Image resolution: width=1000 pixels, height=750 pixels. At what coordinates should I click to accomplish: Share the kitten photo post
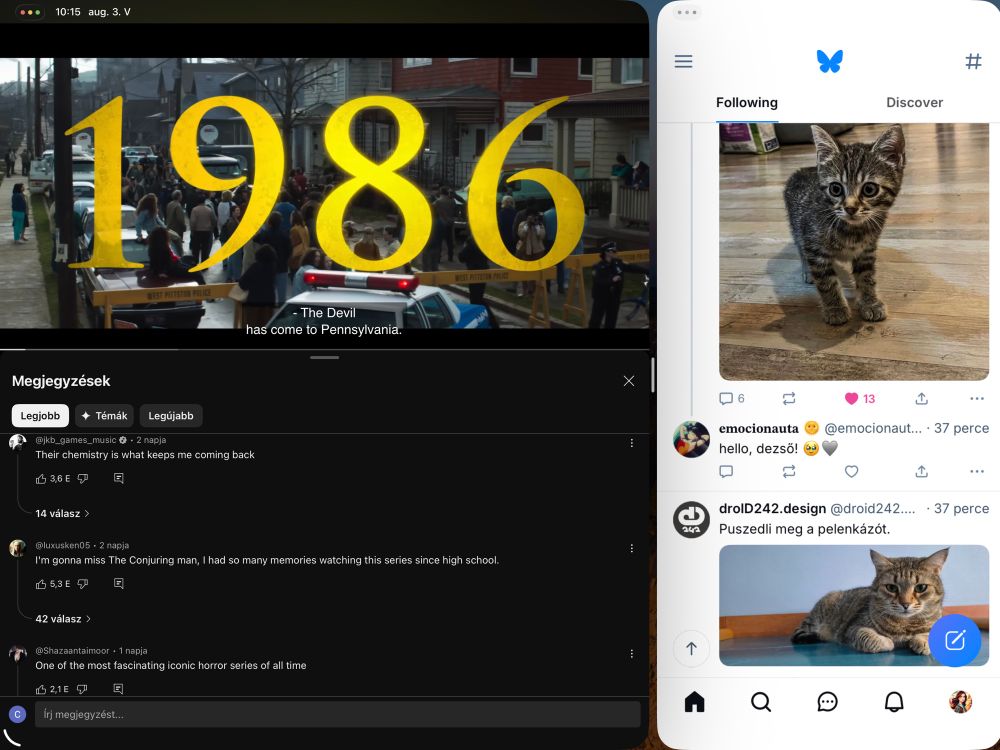tap(922, 399)
